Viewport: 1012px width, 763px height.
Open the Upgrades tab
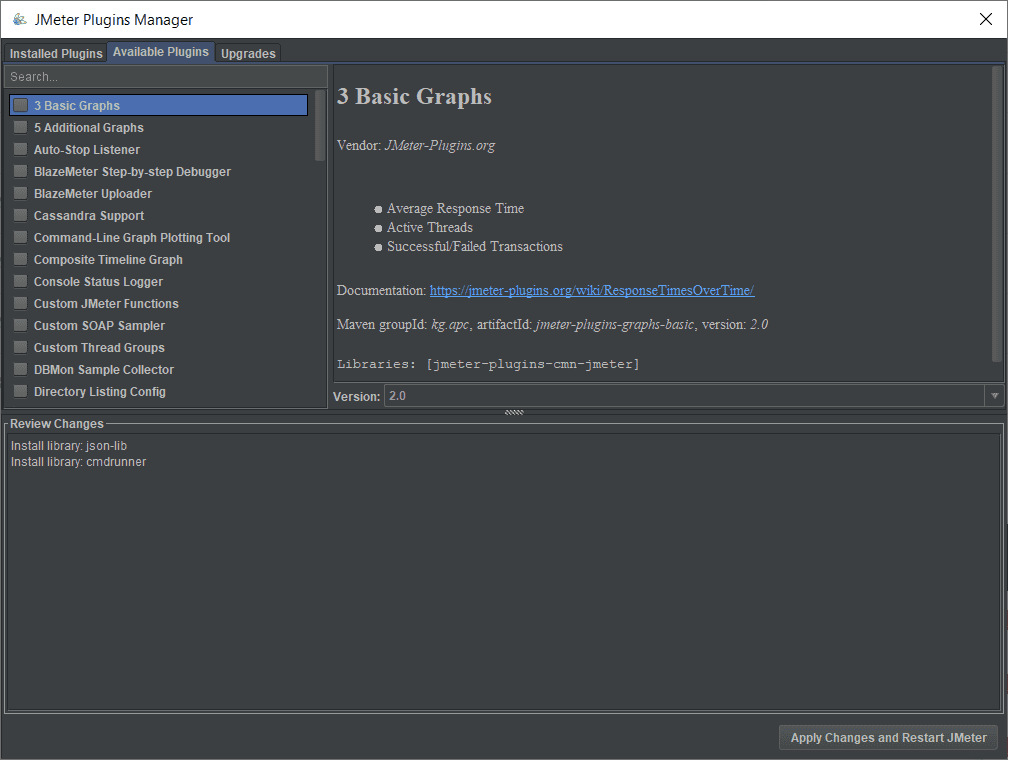pyautogui.click(x=248, y=53)
